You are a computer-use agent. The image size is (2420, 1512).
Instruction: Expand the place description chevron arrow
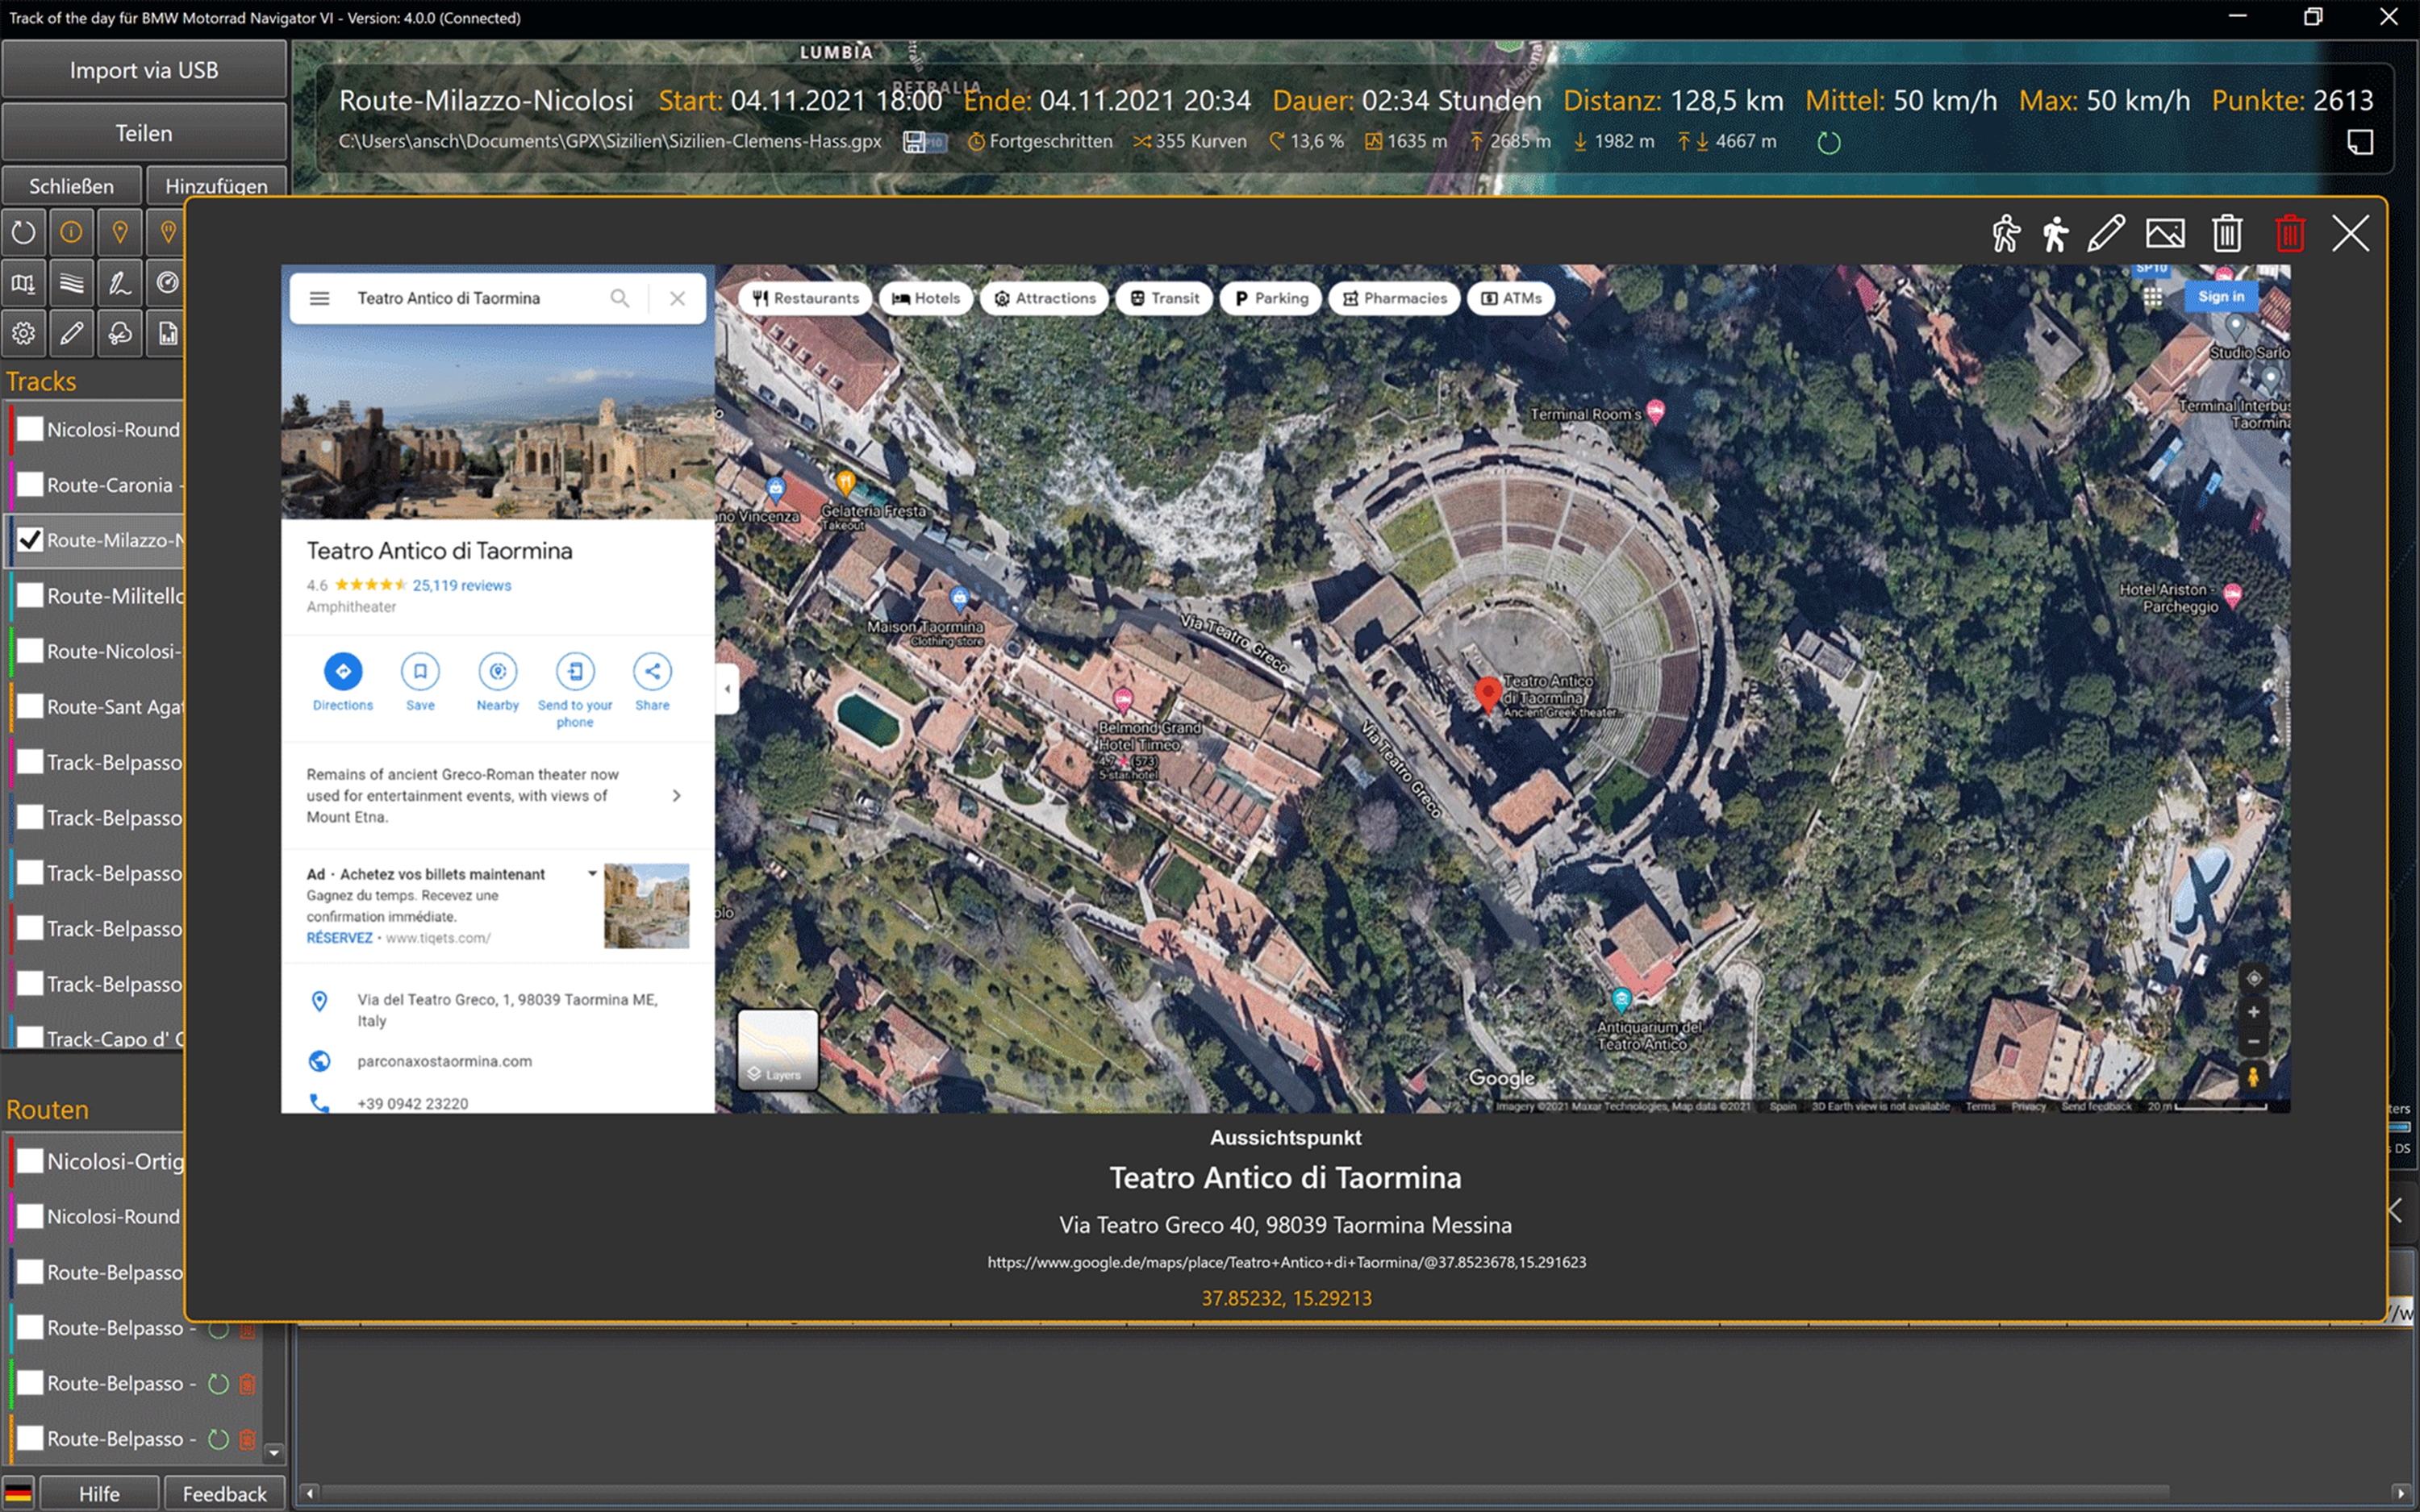[x=676, y=796]
